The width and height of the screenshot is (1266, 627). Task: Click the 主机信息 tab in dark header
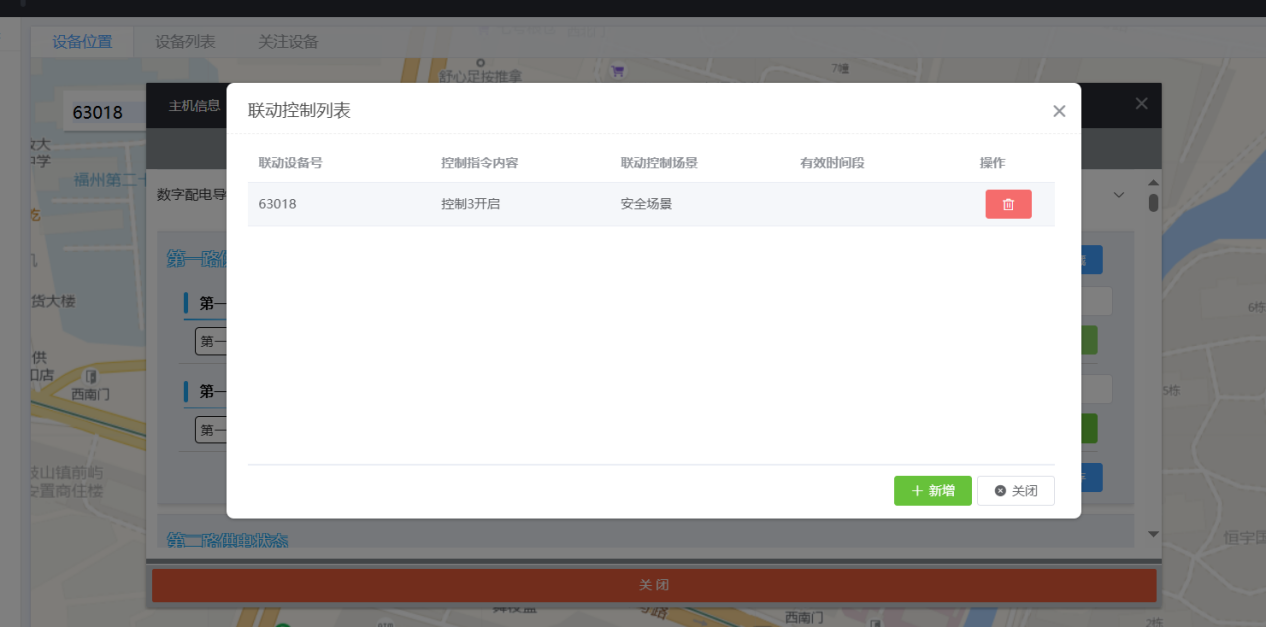point(194,105)
